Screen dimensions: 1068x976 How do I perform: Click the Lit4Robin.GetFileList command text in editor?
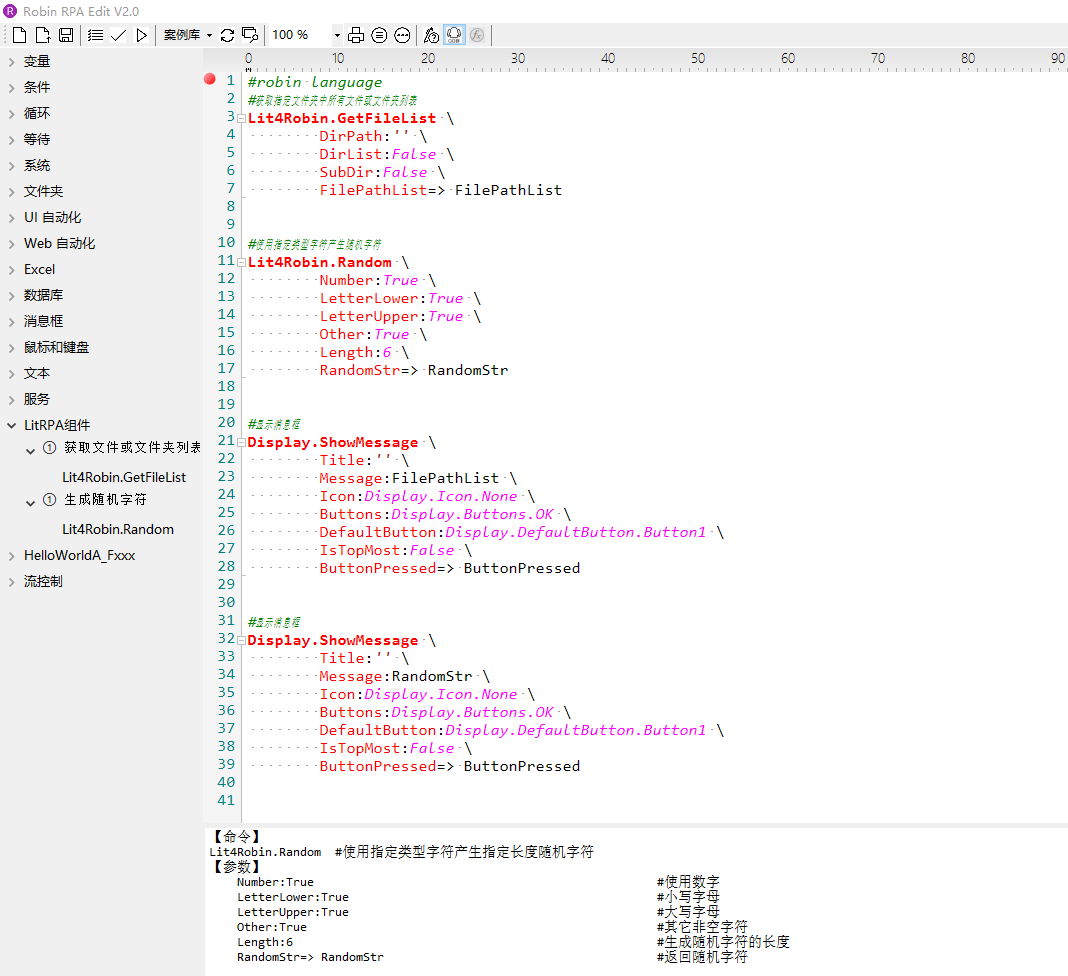342,118
